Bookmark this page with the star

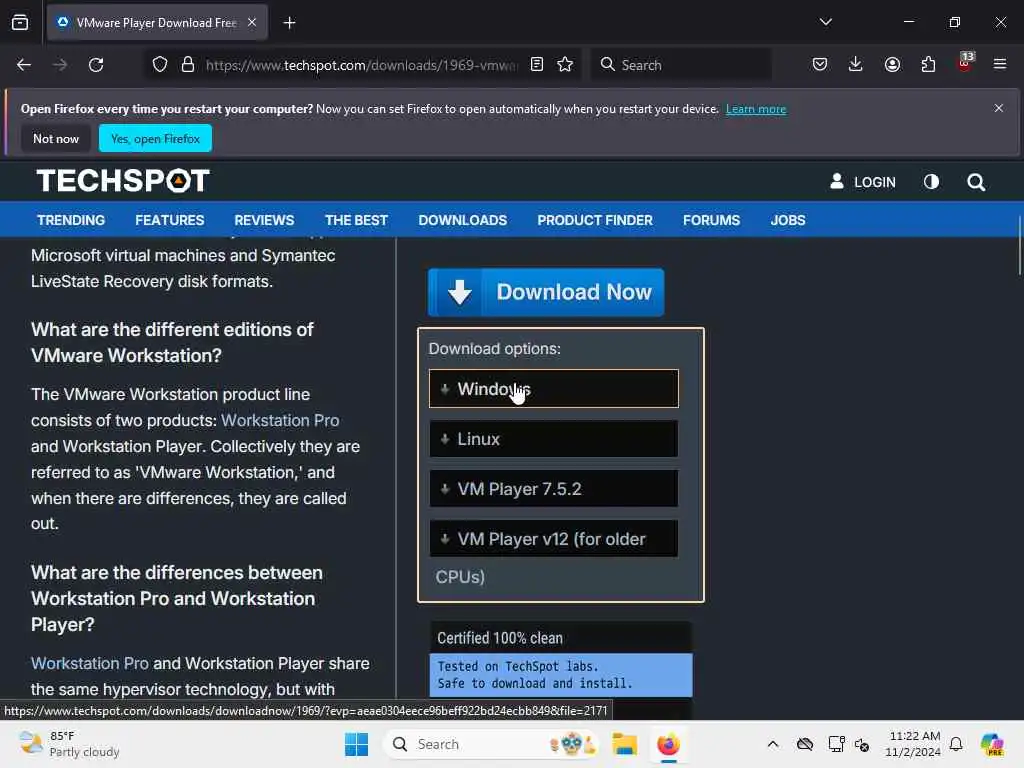[566, 65]
